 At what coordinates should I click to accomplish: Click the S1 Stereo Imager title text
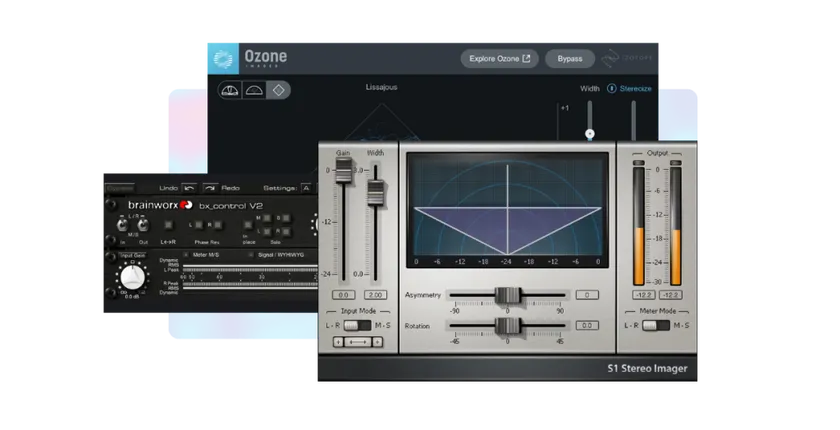647,368
